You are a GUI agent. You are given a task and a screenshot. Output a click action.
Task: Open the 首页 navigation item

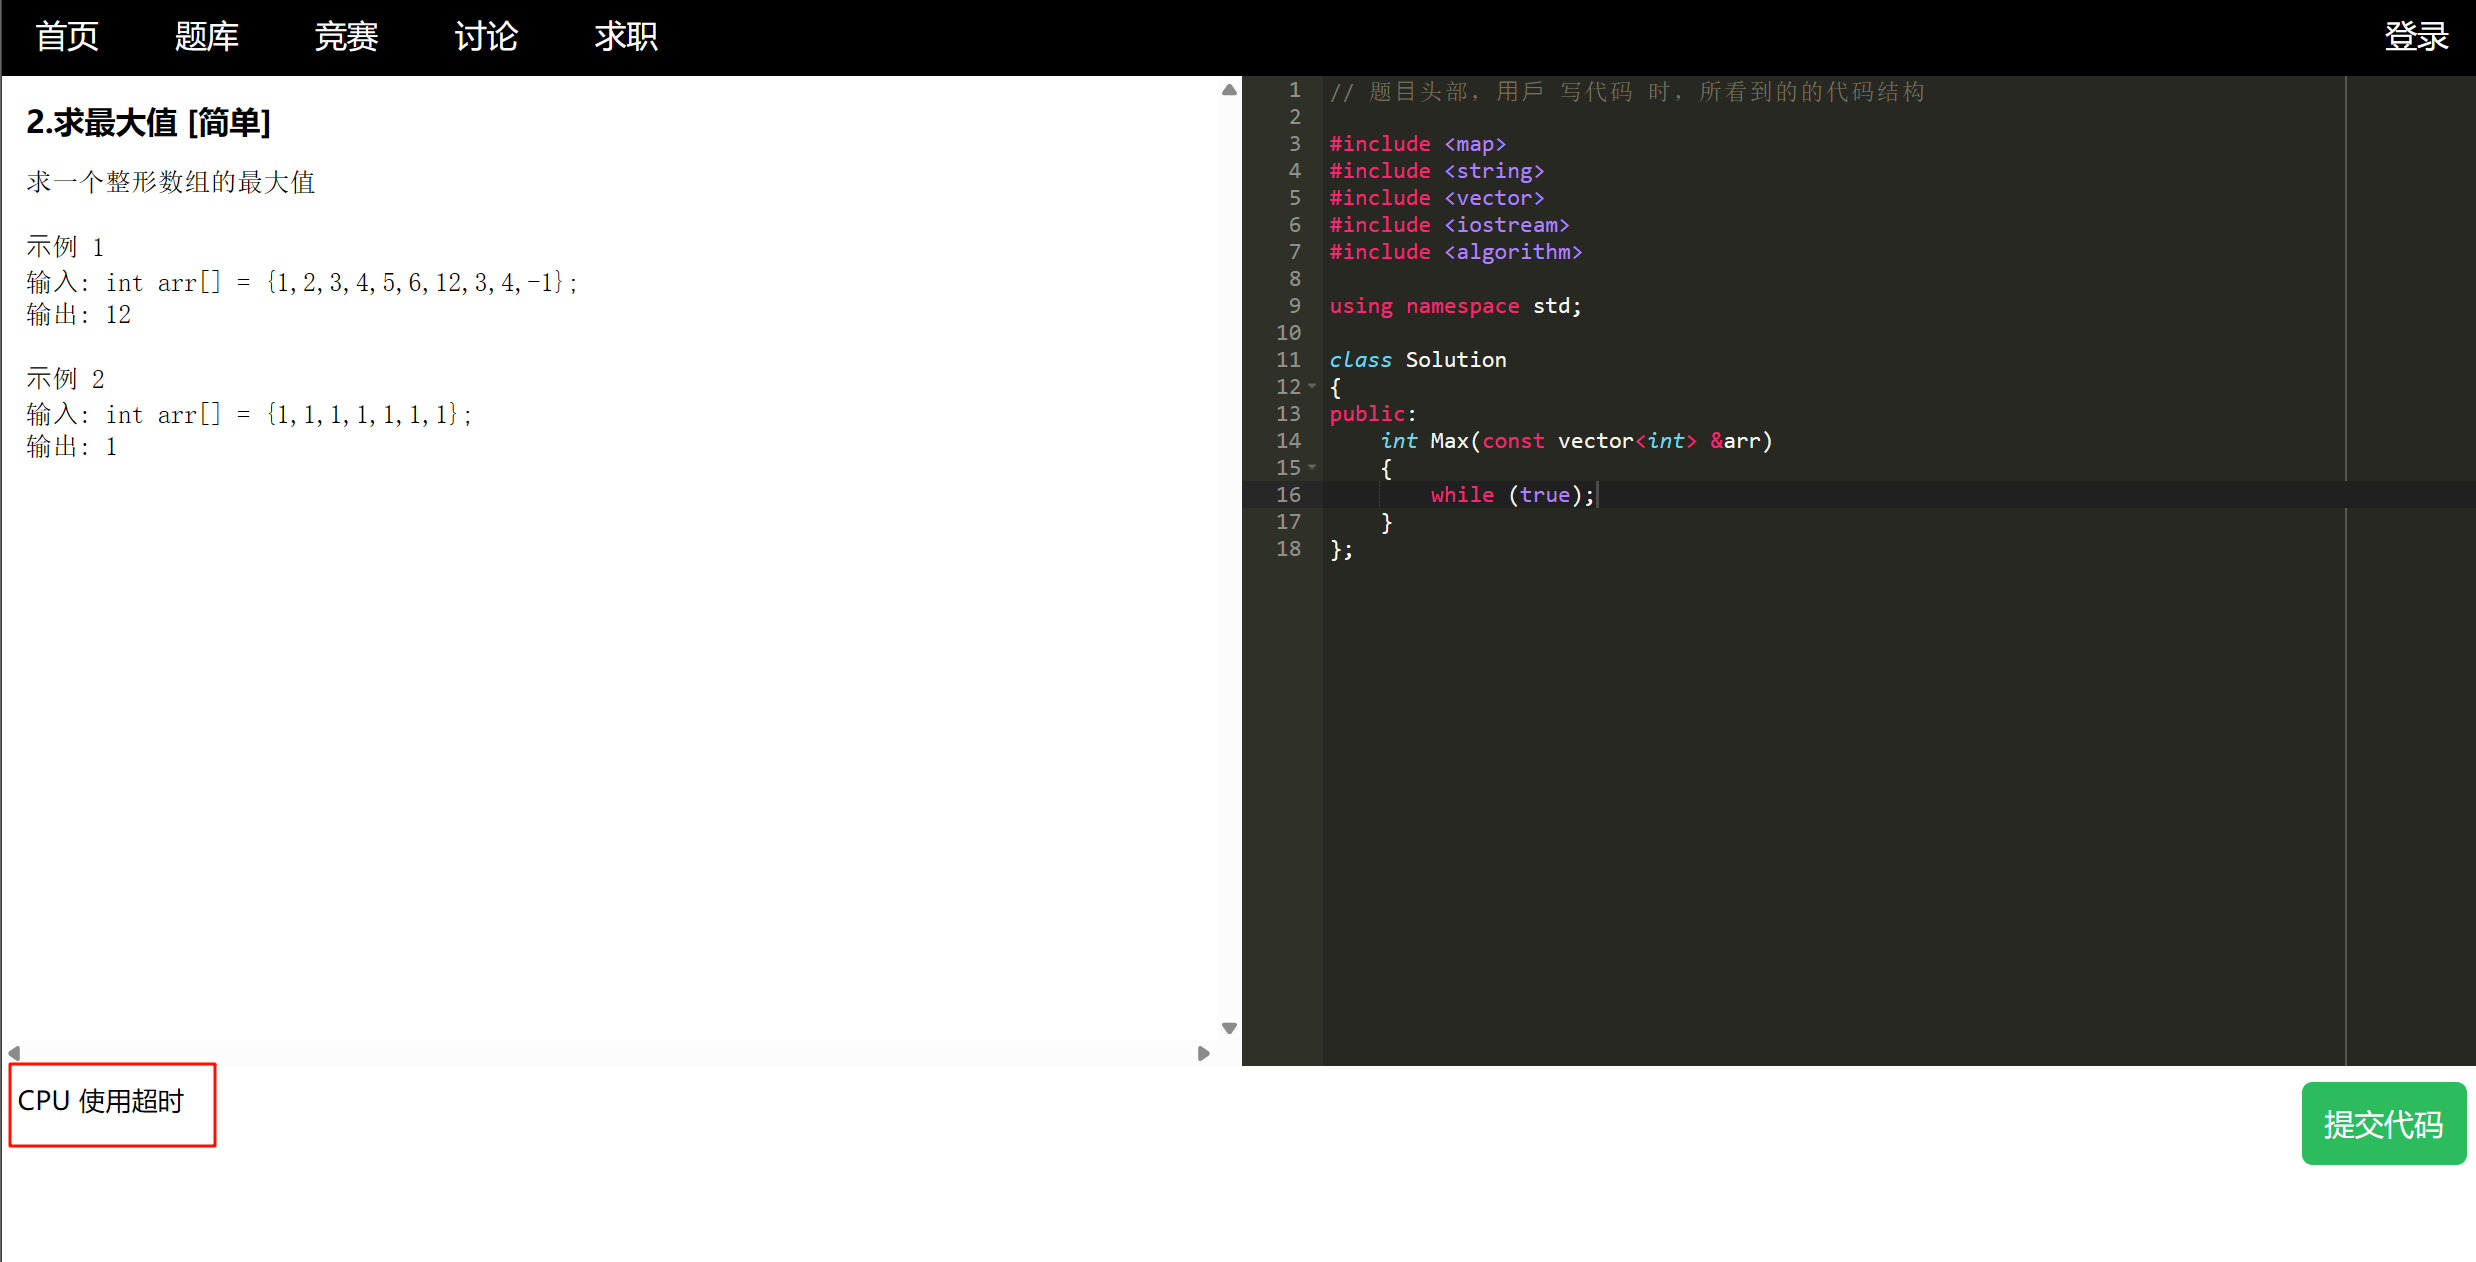click(67, 37)
